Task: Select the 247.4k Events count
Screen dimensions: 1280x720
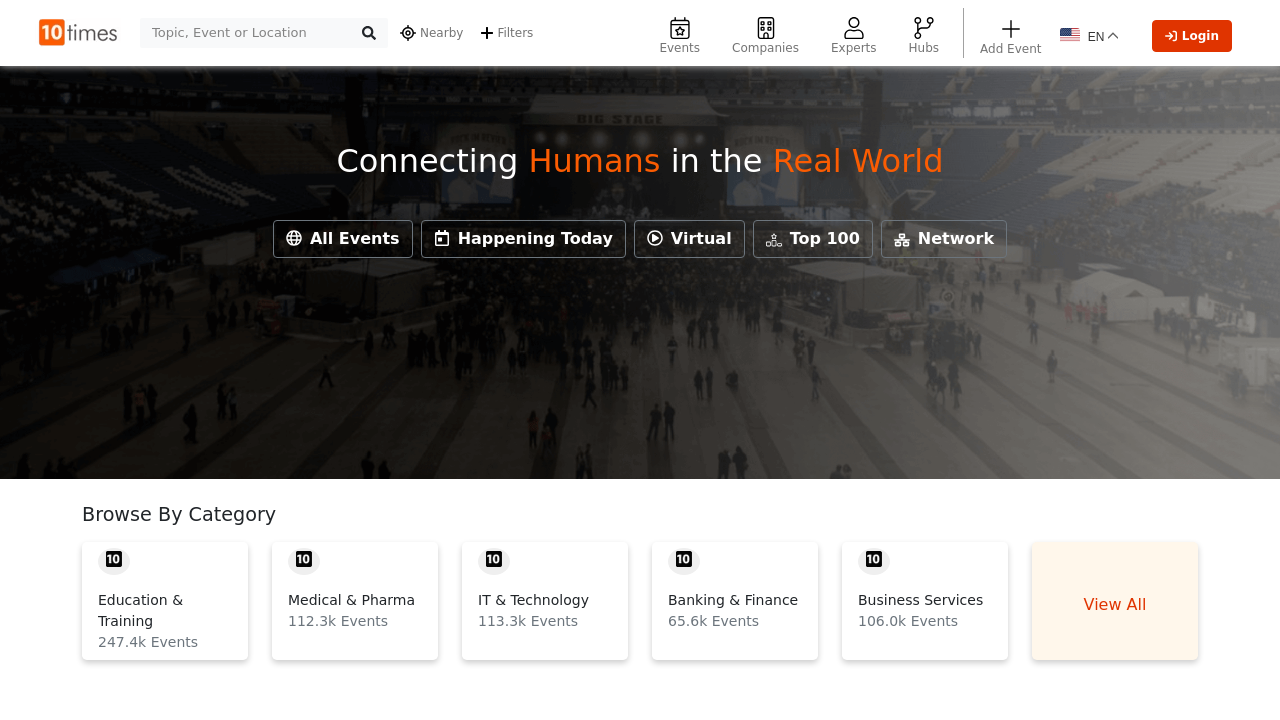Action: 148,642
